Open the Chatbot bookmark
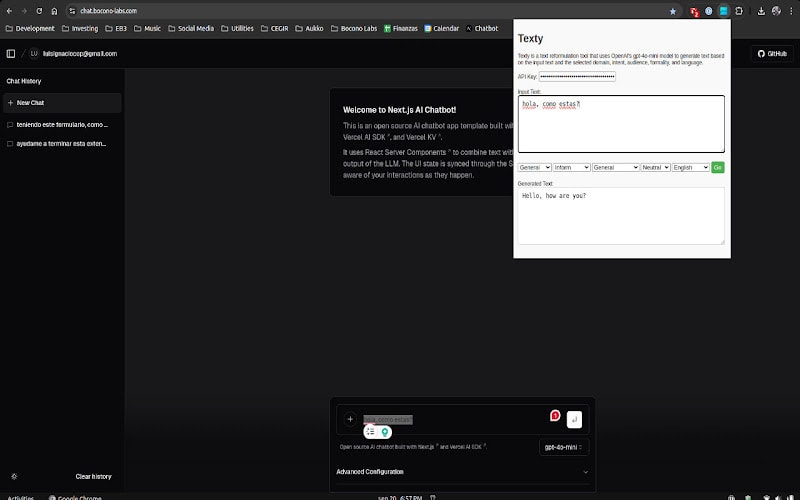This screenshot has width=800, height=500. click(482, 29)
